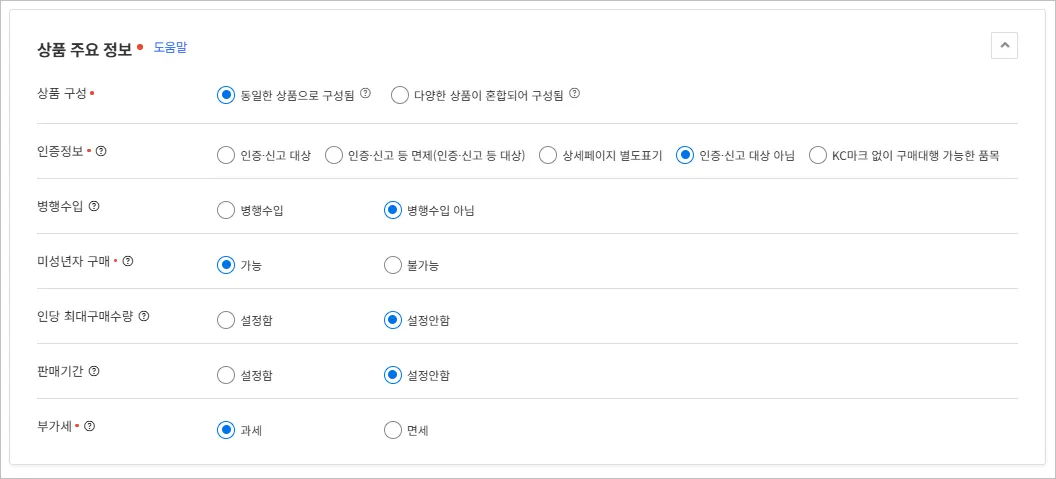Click help icon after 동일한 상품으로 구성됨

point(366,93)
